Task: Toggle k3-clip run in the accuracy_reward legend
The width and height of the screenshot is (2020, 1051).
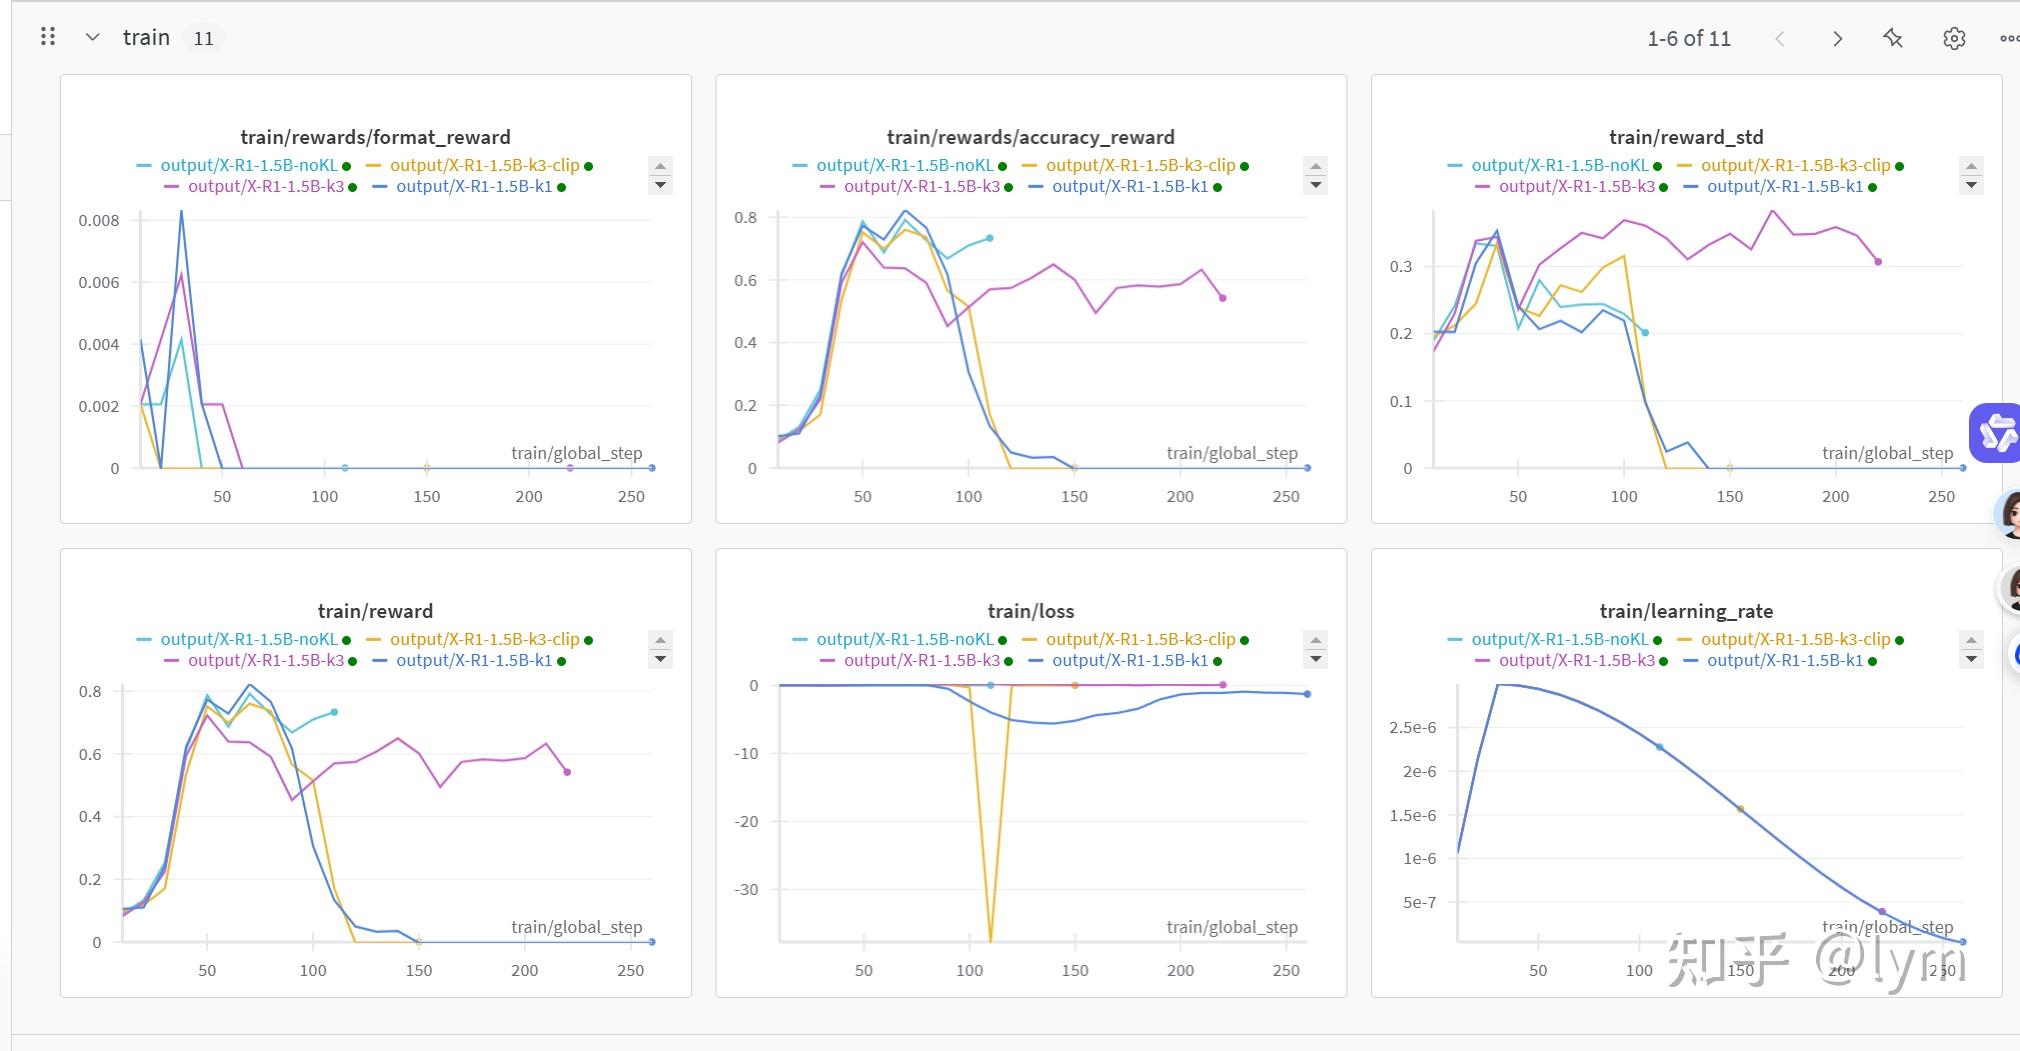Action: [x=1140, y=165]
